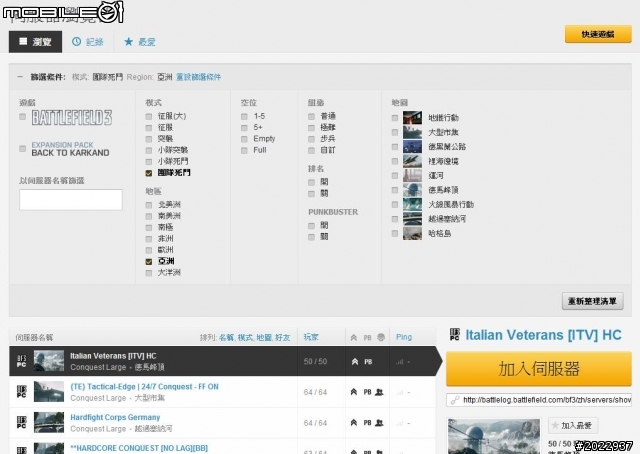Click the Mobile01 logo
The width and height of the screenshot is (640, 454).
pos(62,12)
